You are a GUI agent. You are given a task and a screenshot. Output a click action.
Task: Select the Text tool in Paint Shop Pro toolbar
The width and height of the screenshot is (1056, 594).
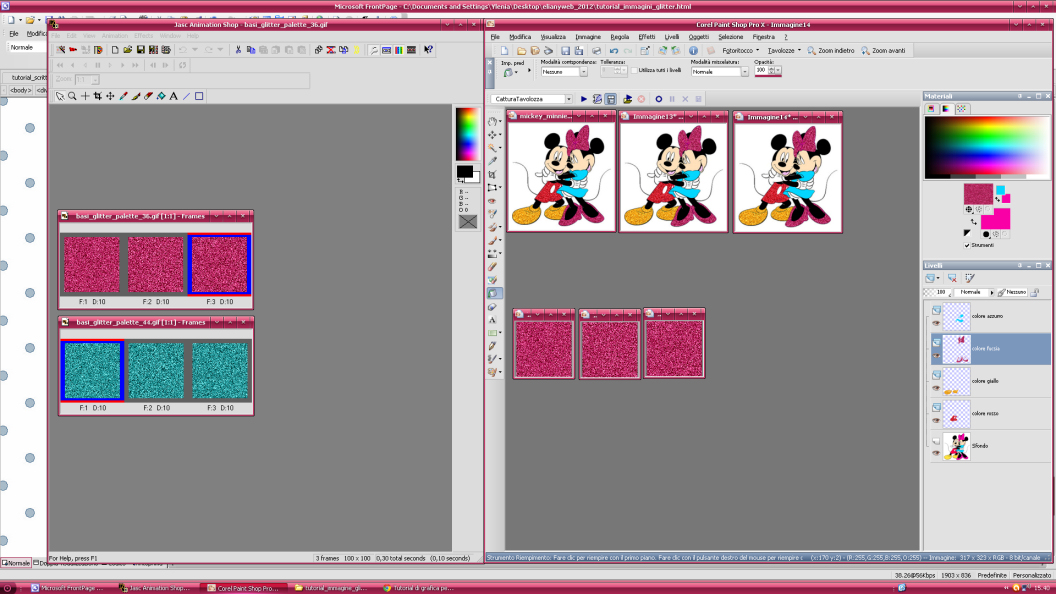[492, 320]
